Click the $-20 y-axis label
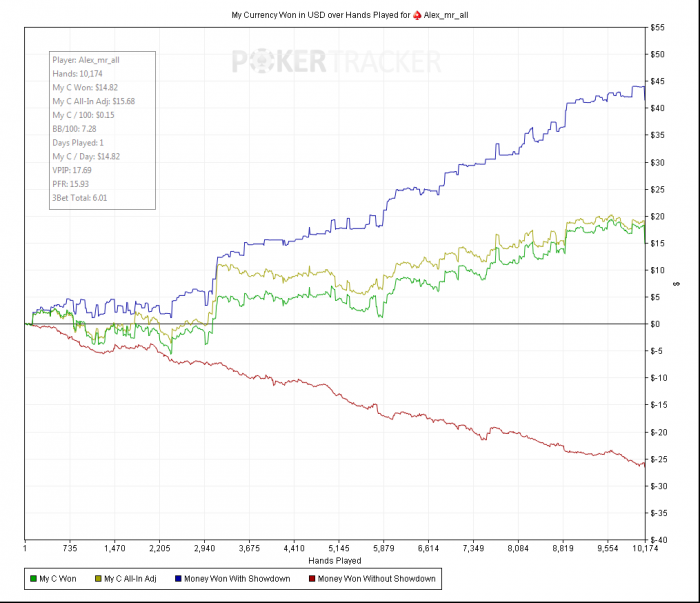 pos(659,432)
